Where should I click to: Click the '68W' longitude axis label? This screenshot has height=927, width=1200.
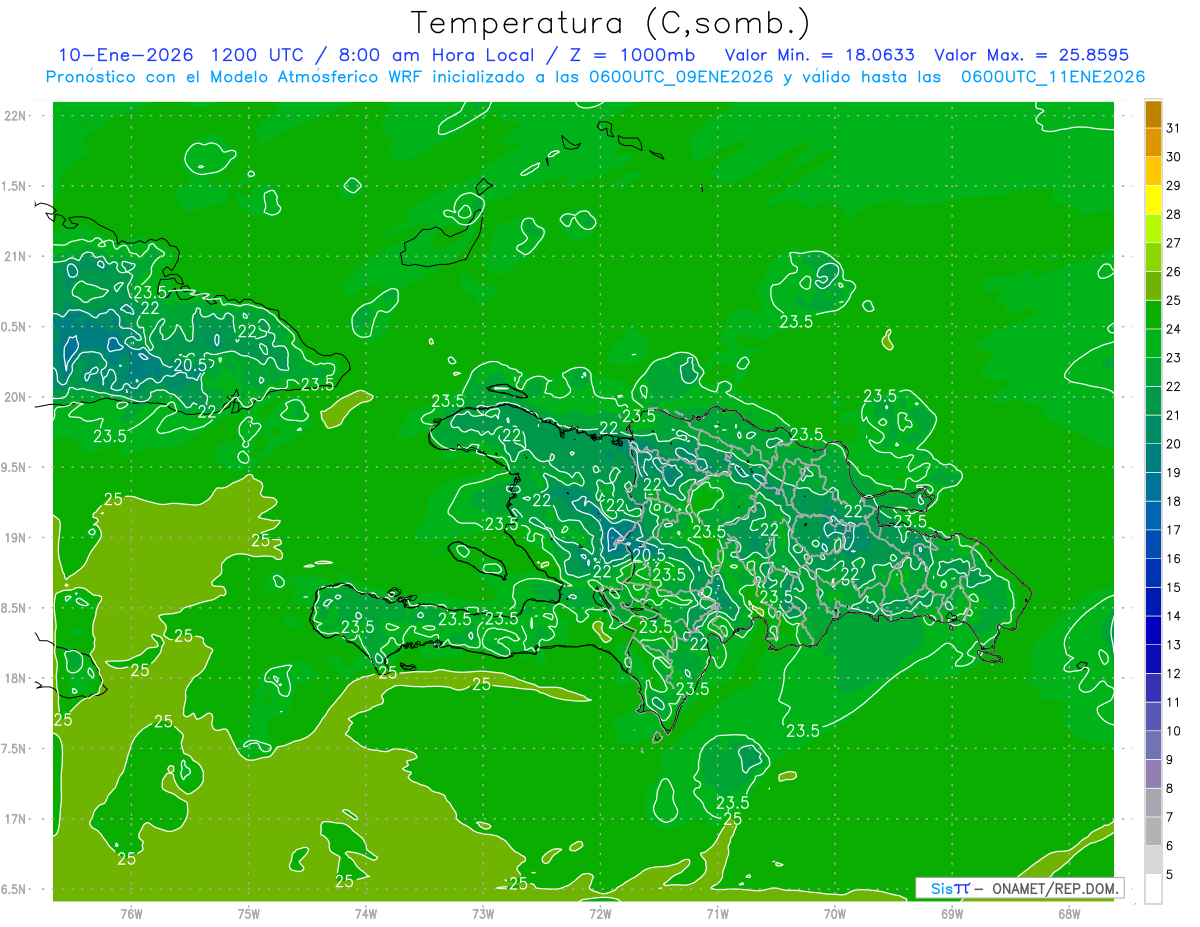(1069, 914)
